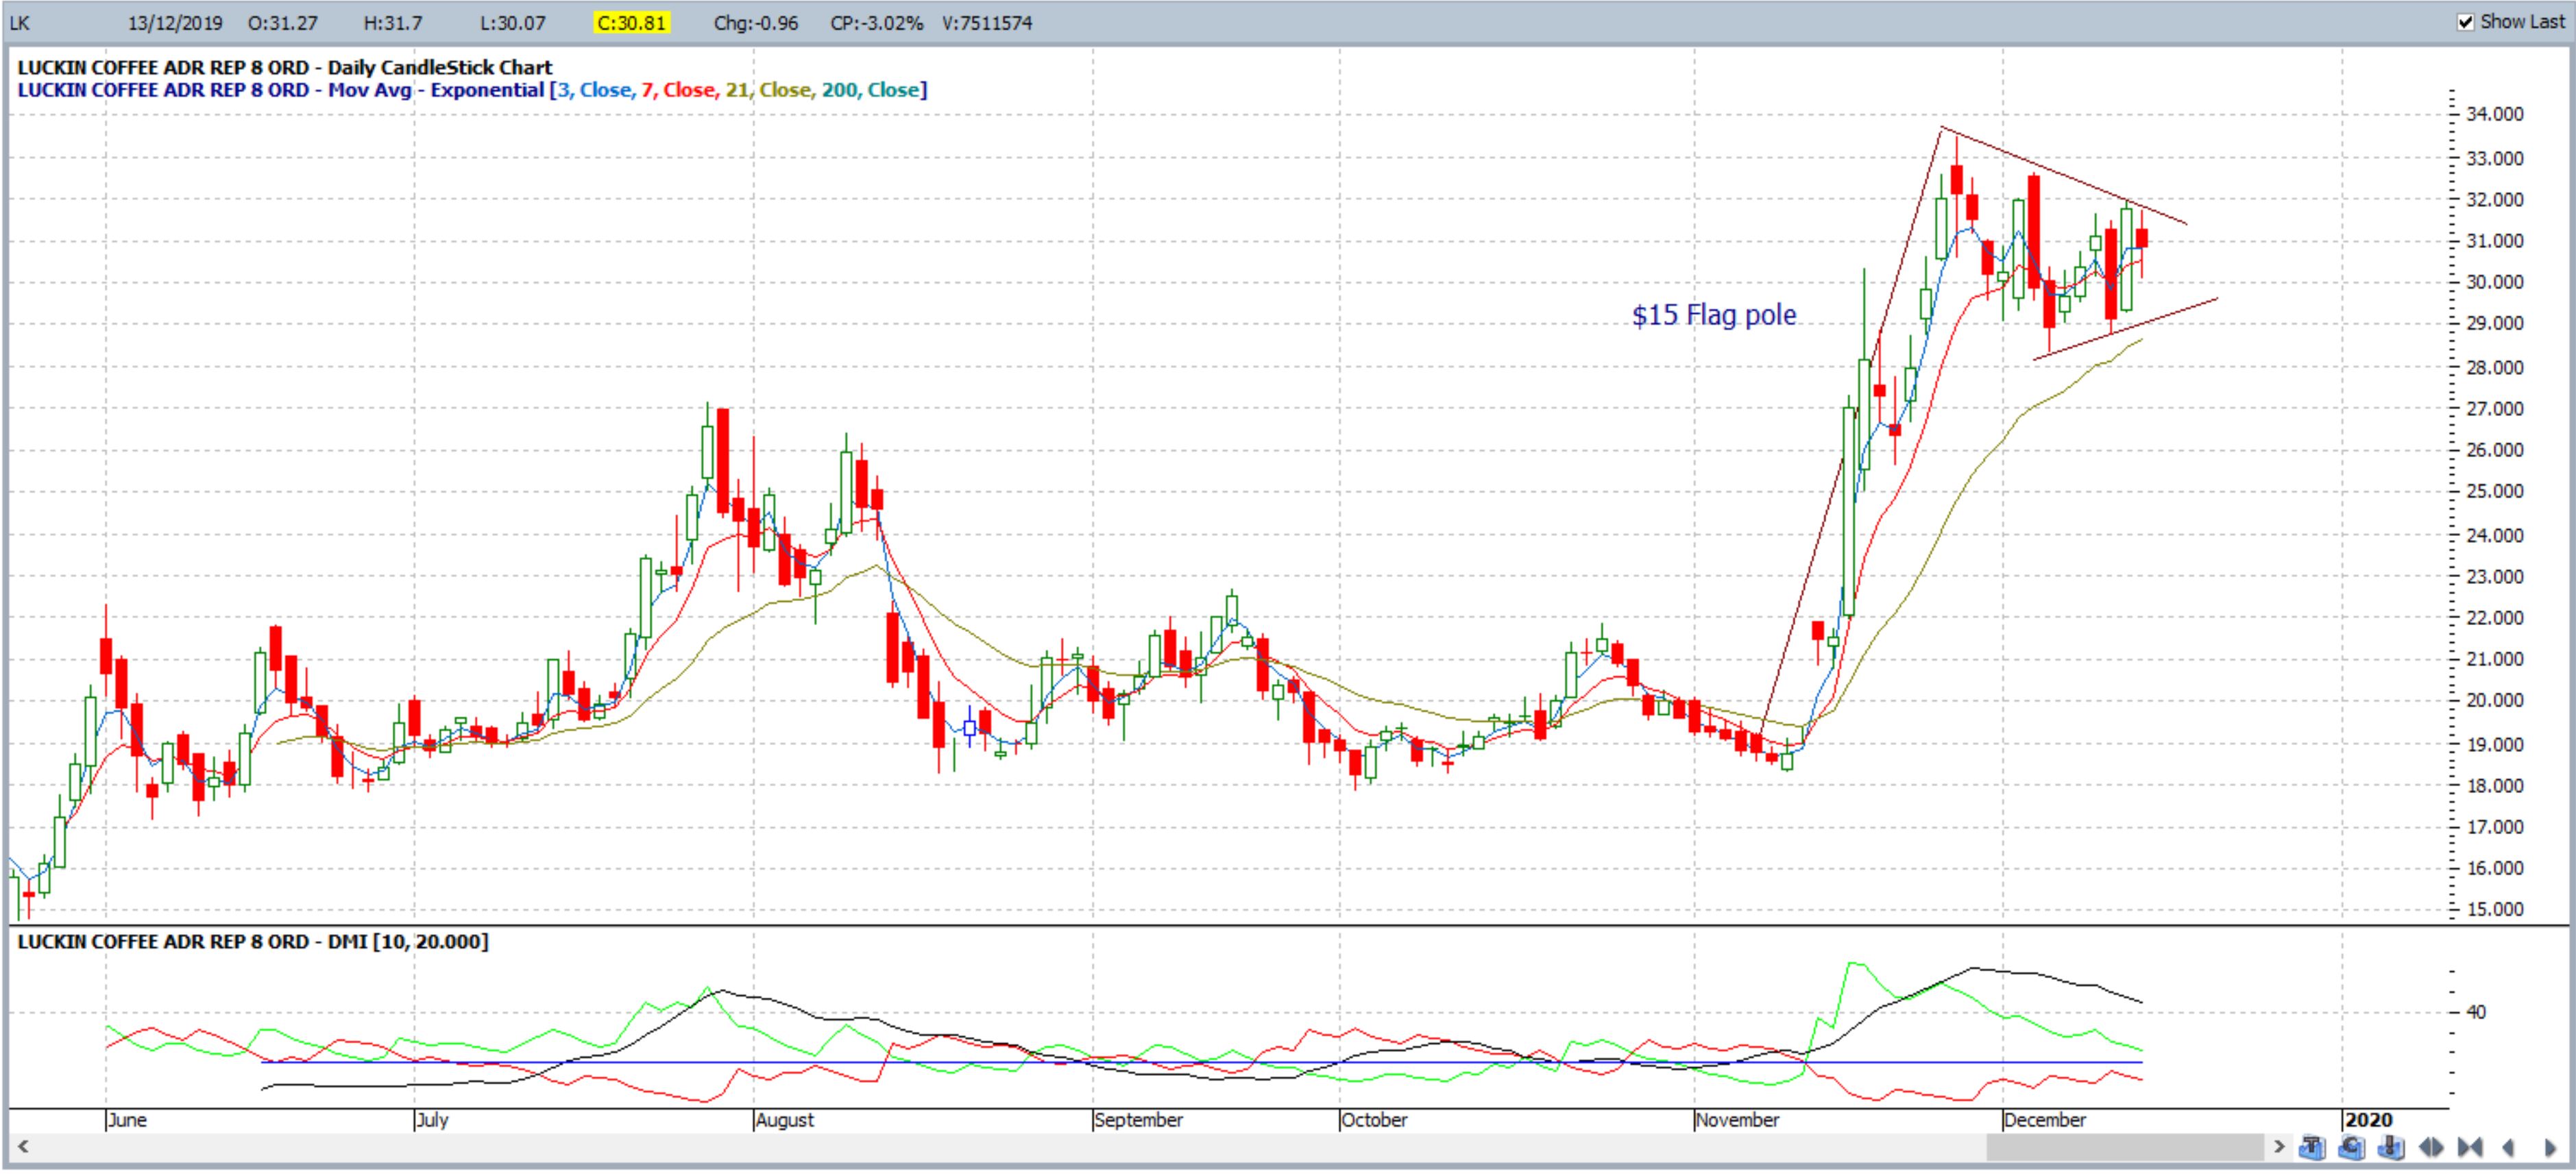Click the high value H:31.7
This screenshot has height=1174, width=2576.
[392, 23]
